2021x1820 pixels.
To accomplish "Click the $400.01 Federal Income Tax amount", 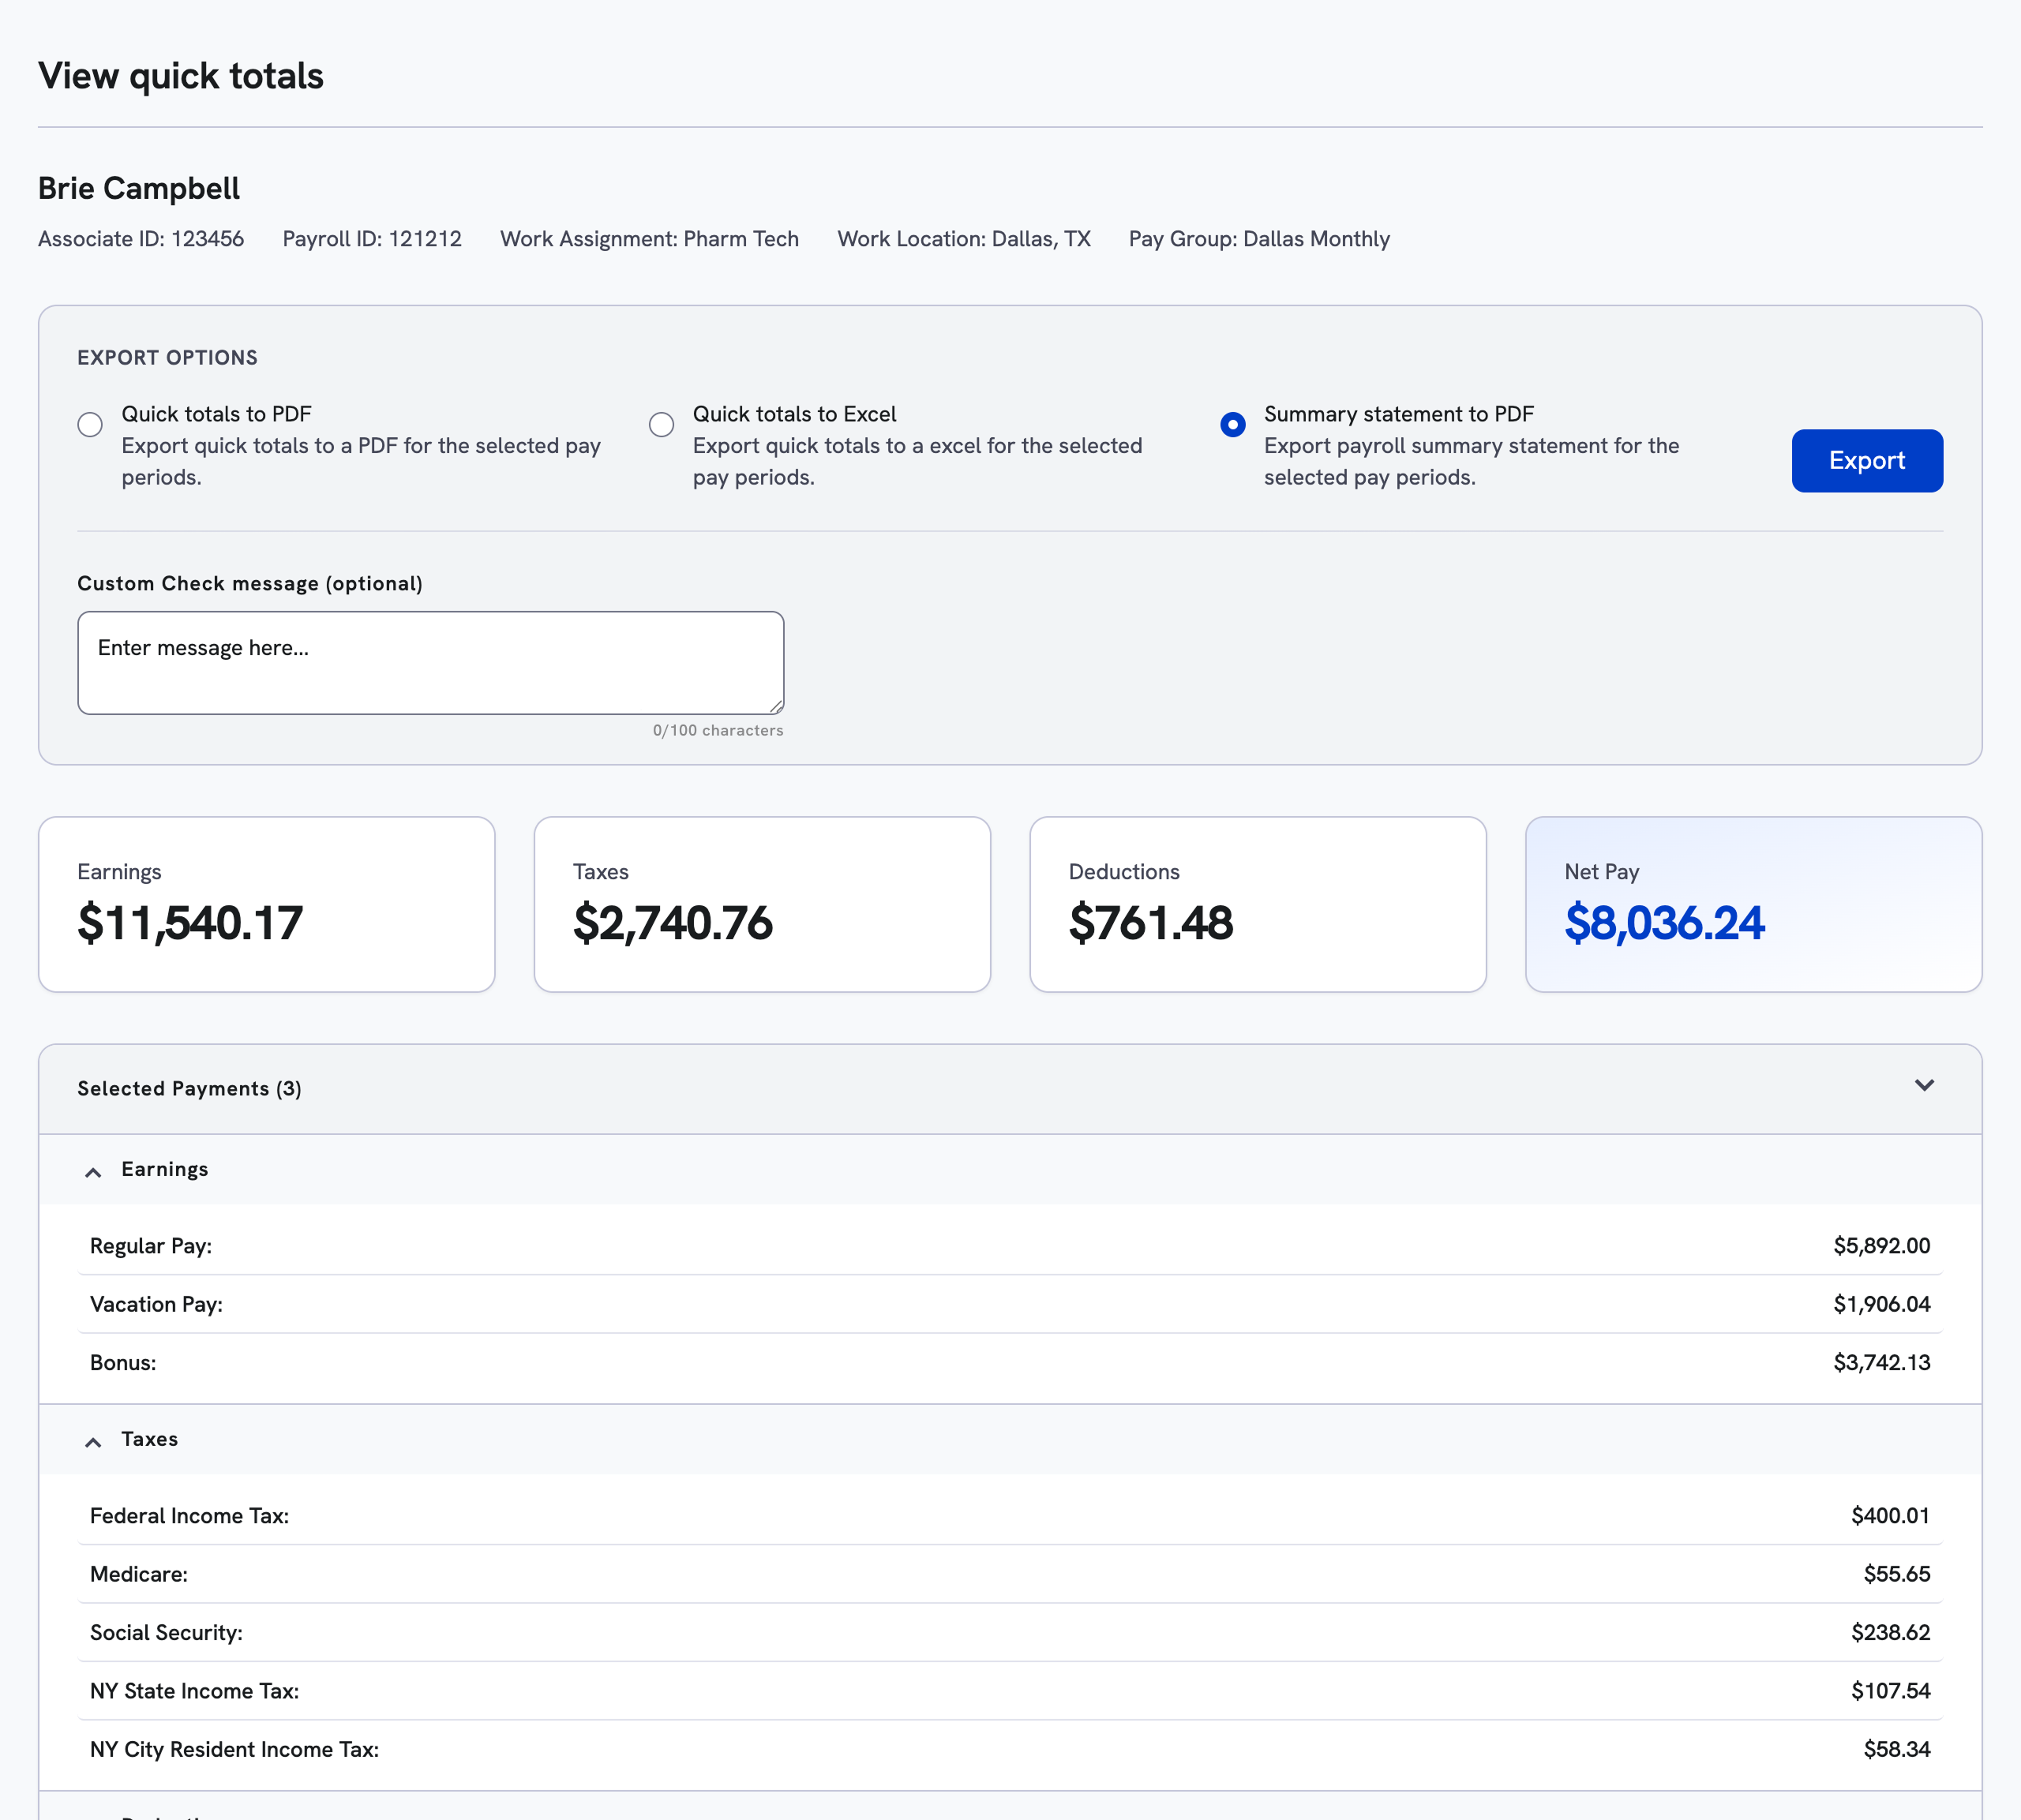I will (1890, 1516).
